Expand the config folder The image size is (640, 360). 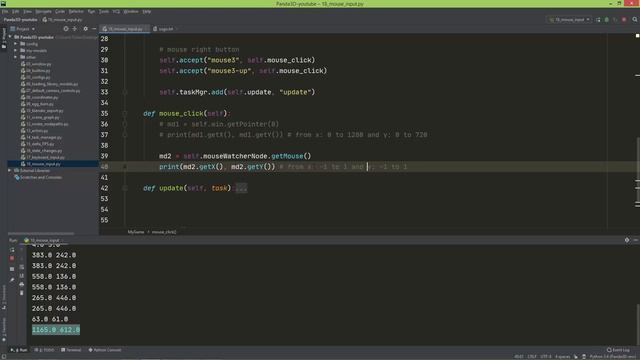click(16, 44)
